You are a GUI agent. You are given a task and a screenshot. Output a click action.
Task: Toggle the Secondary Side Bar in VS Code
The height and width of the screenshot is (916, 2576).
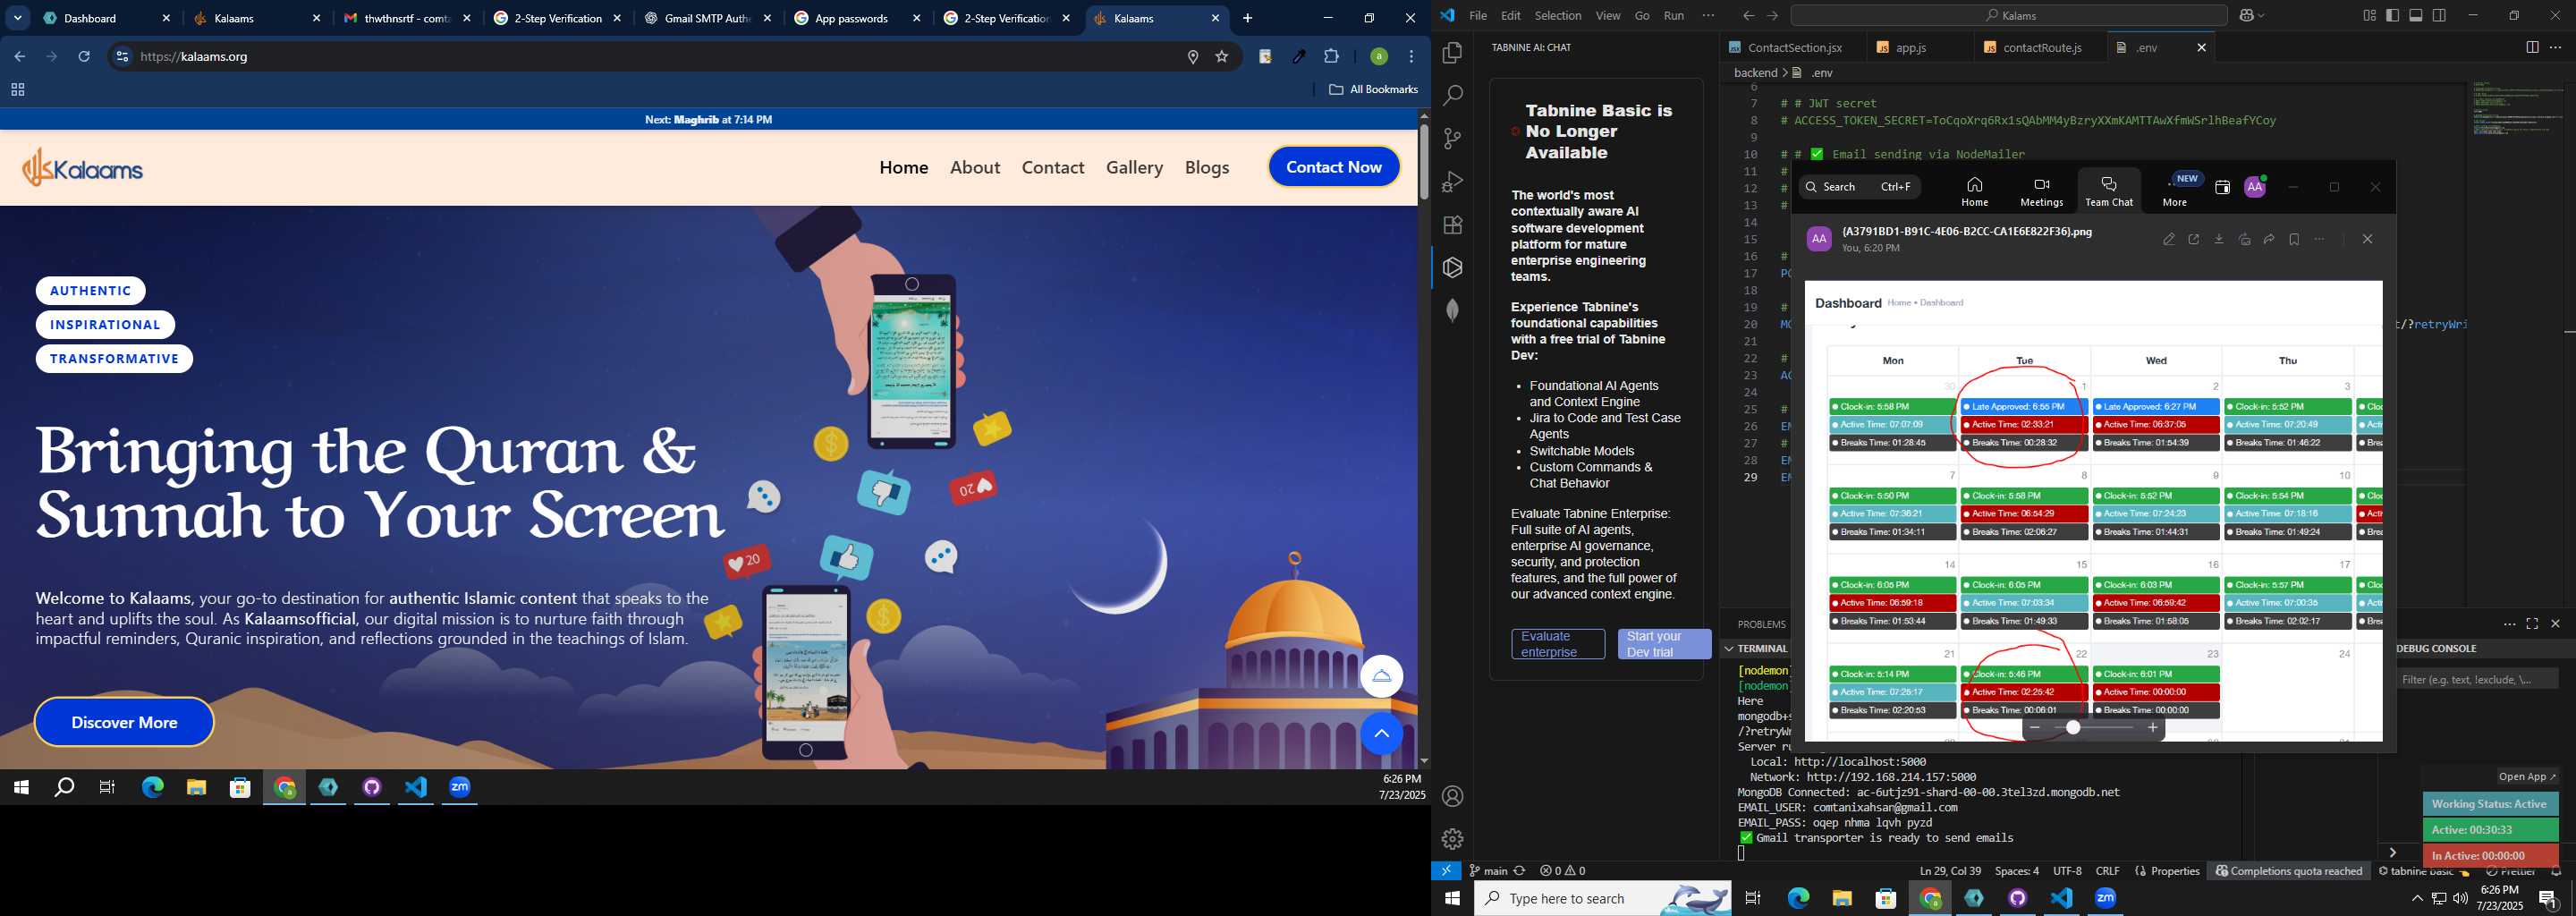tap(2439, 16)
